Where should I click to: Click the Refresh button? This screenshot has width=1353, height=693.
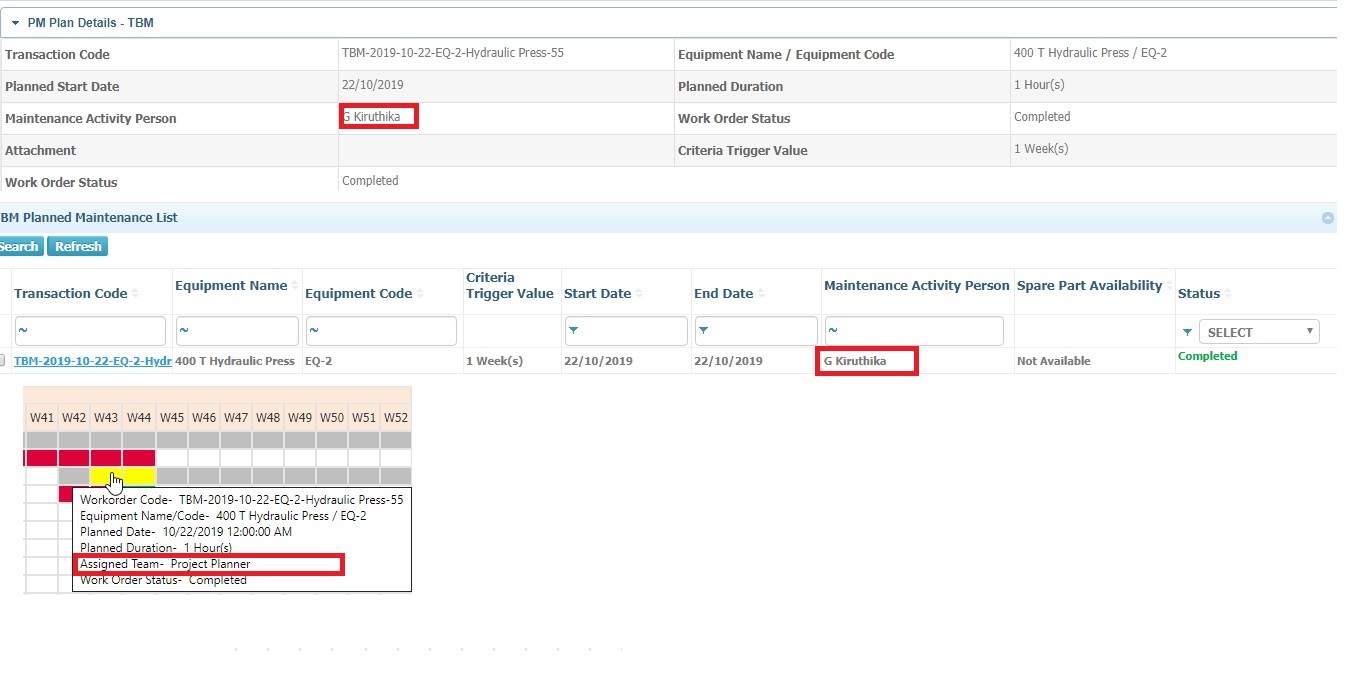click(x=78, y=246)
